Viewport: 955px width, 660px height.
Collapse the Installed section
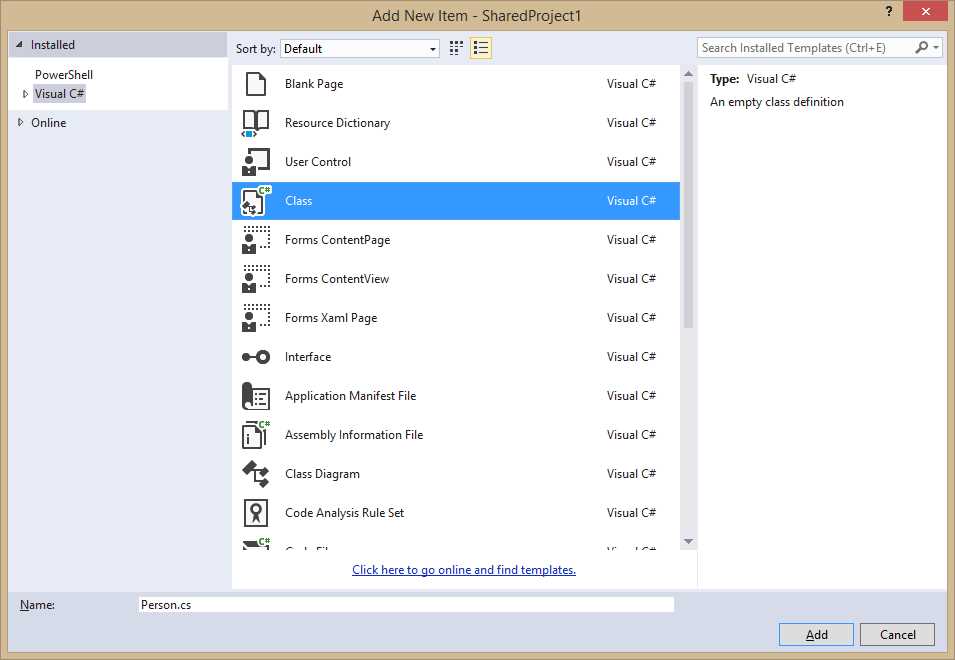[19, 44]
